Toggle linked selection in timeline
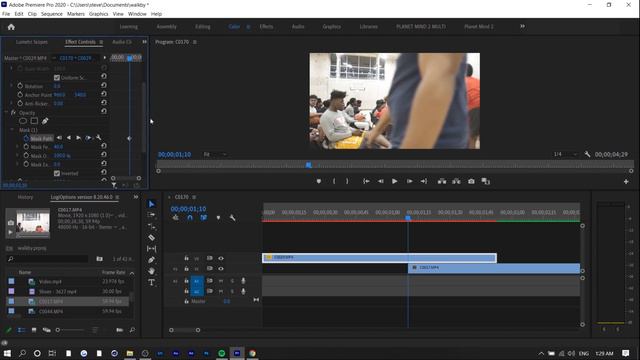 (204, 218)
